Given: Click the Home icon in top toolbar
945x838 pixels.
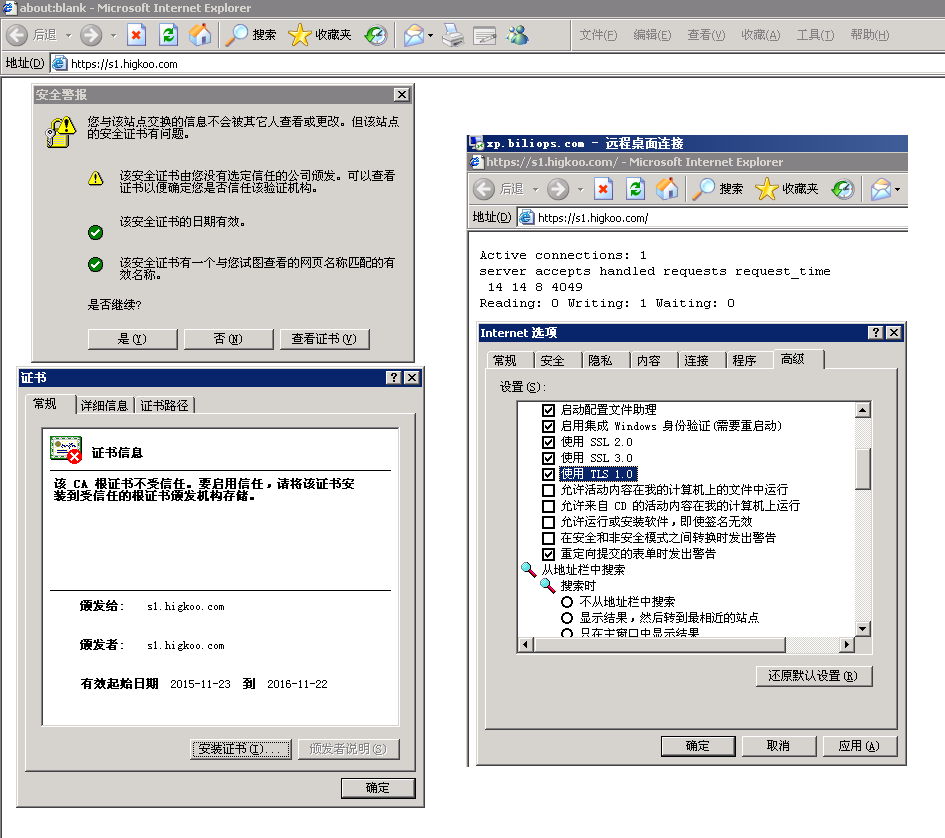Looking at the screenshot, I should click(x=200, y=35).
